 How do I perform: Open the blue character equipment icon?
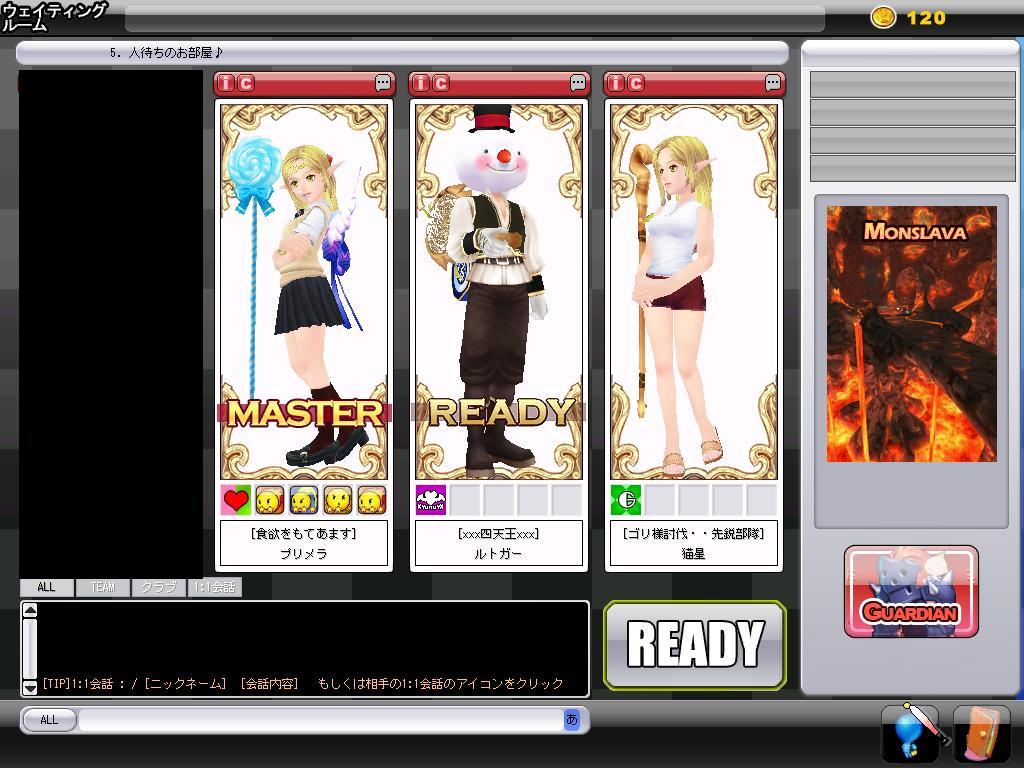point(910,734)
